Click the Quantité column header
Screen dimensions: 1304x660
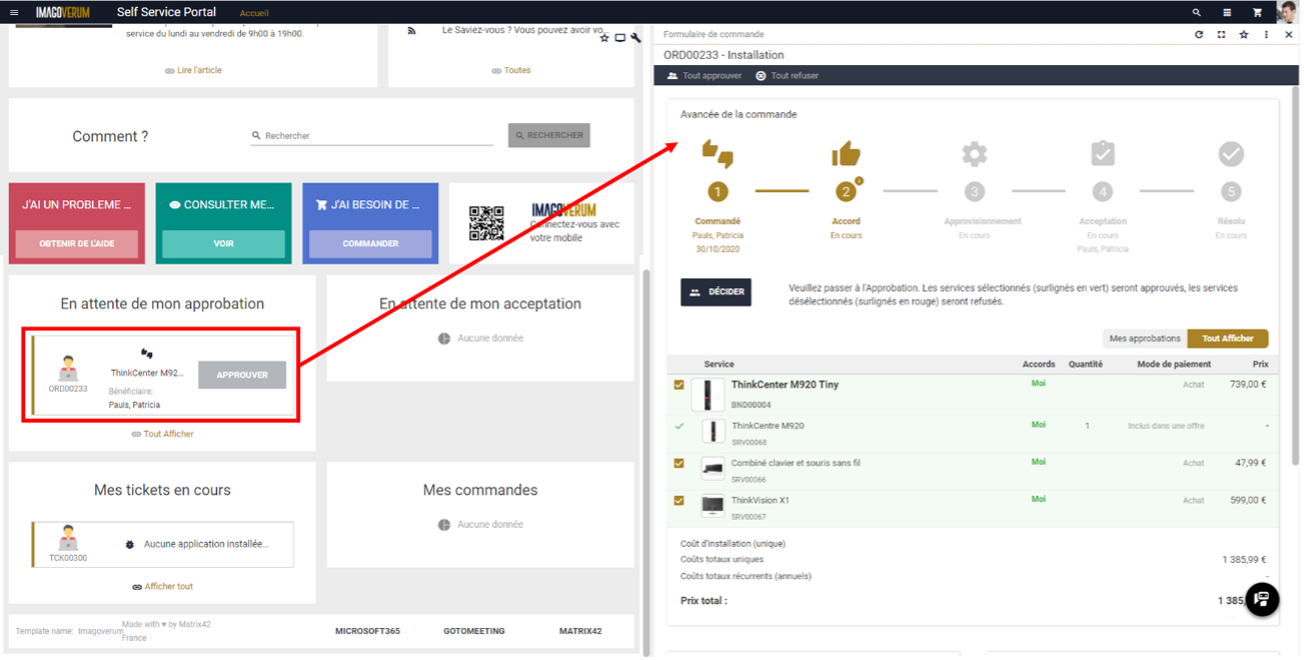pos(1086,364)
